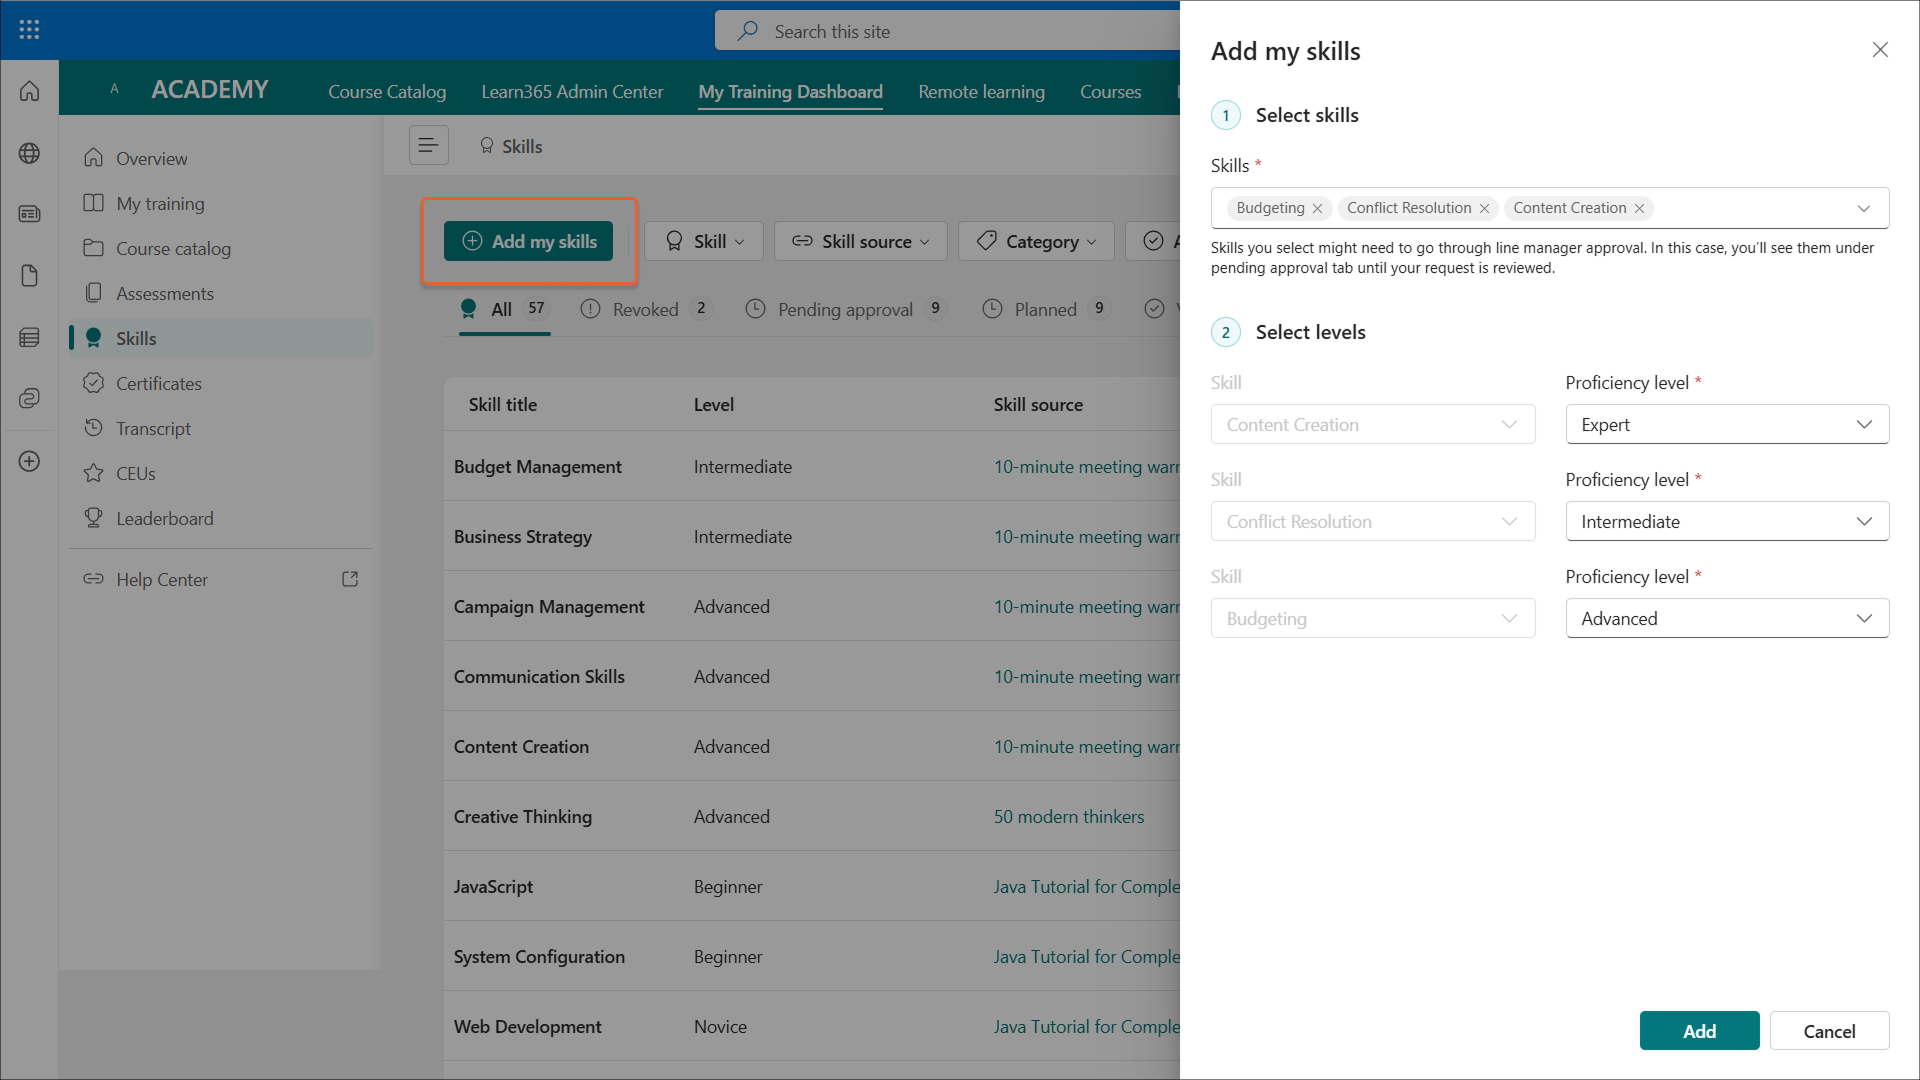Open the 50 modern thinkers link
1920x1080 pixels.
click(x=1068, y=816)
